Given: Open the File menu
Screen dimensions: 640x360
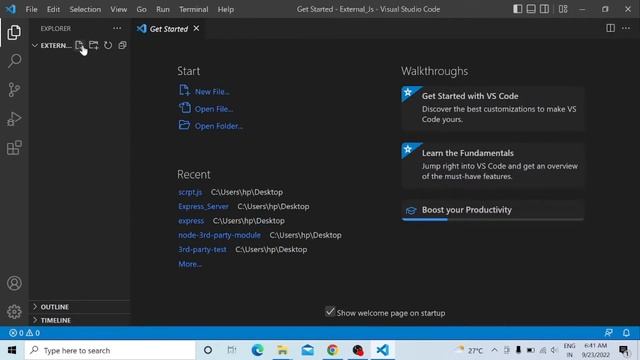Looking at the screenshot, I should pyautogui.click(x=31, y=9).
